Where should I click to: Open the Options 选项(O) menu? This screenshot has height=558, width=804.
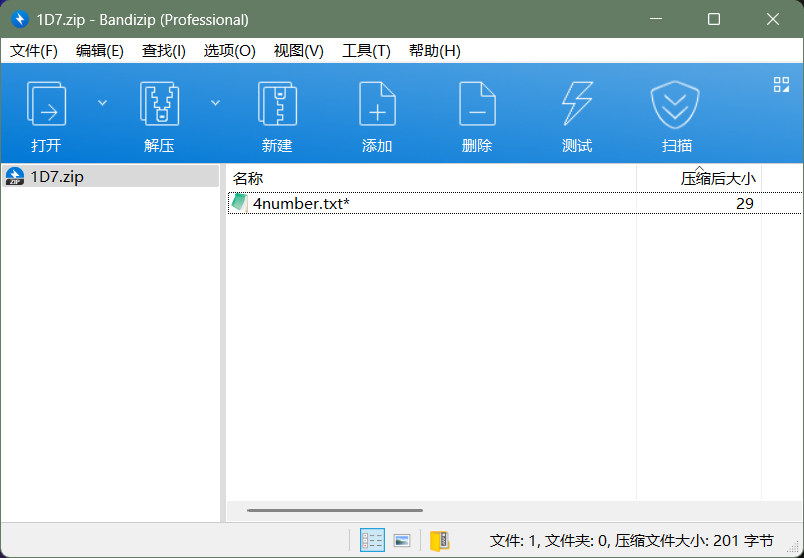click(x=229, y=51)
